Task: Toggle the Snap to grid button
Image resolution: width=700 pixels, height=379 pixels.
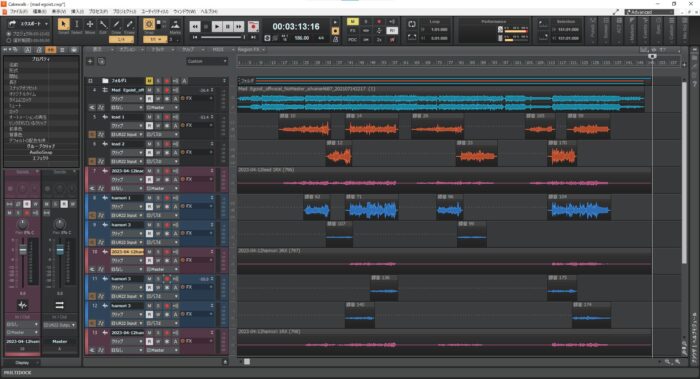Action: click(149, 24)
